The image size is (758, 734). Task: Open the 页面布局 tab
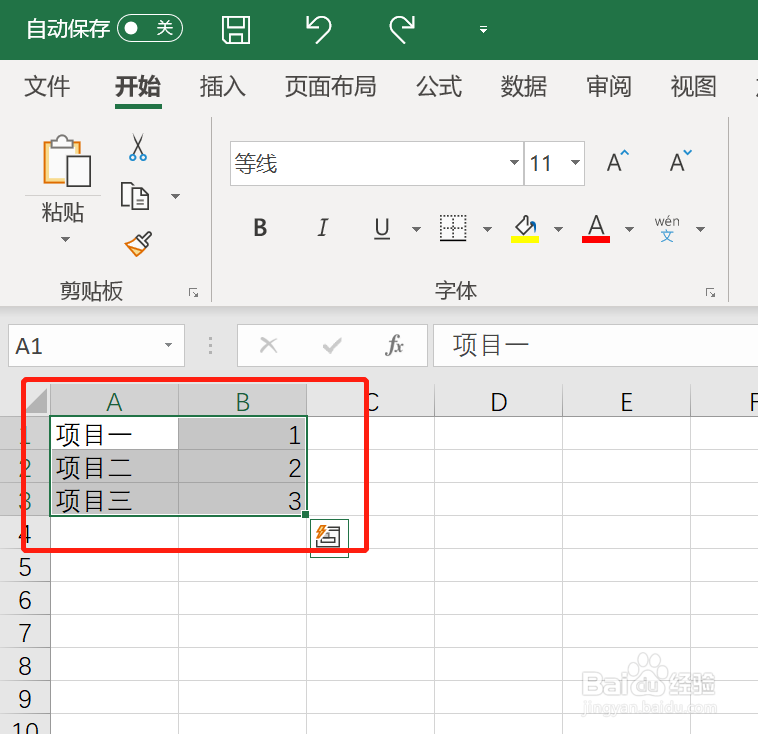(331, 87)
